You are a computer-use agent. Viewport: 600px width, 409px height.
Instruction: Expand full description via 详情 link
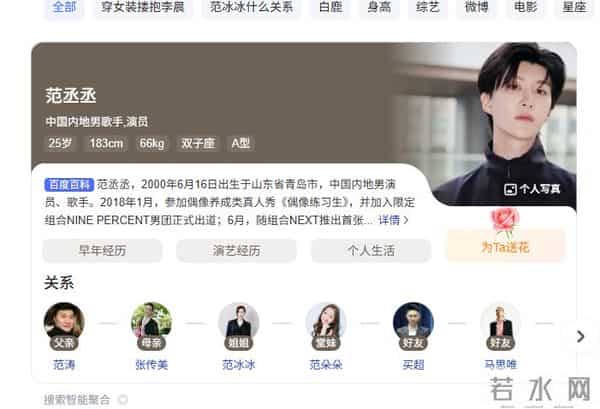coord(393,220)
